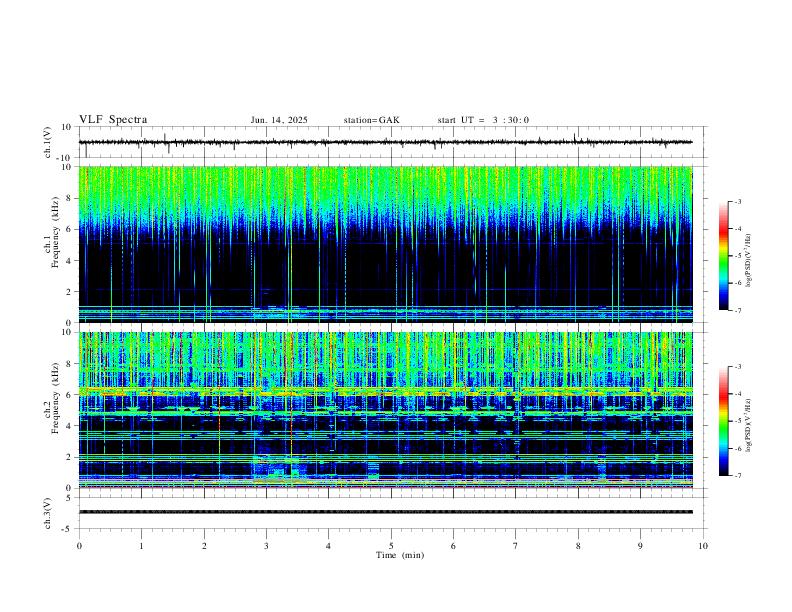
Task: Click time axis tick label '7'
Action: click(516, 546)
